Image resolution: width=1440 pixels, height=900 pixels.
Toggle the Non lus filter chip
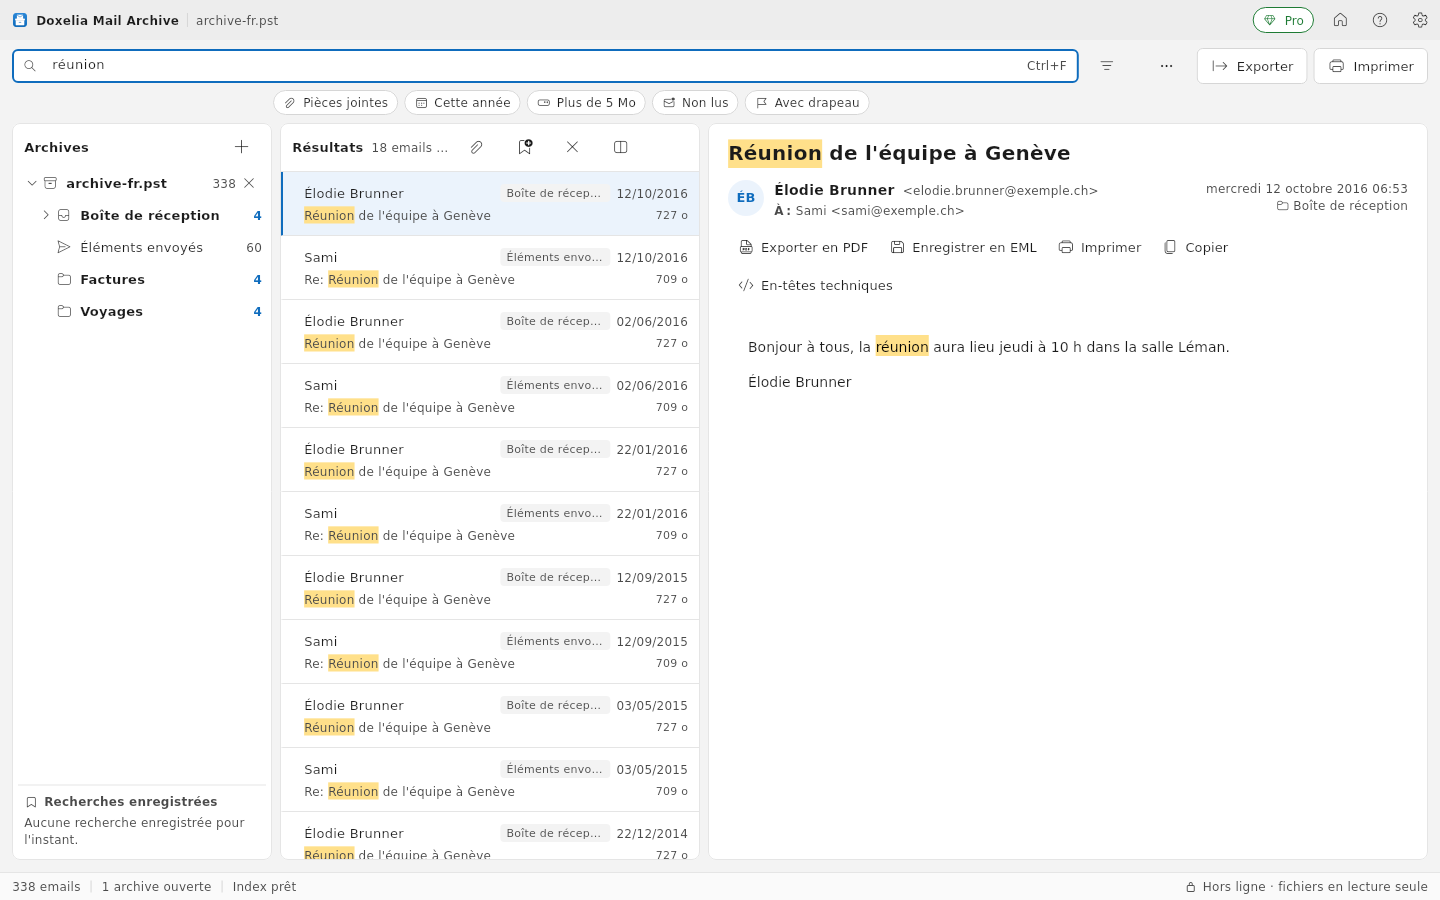(696, 103)
